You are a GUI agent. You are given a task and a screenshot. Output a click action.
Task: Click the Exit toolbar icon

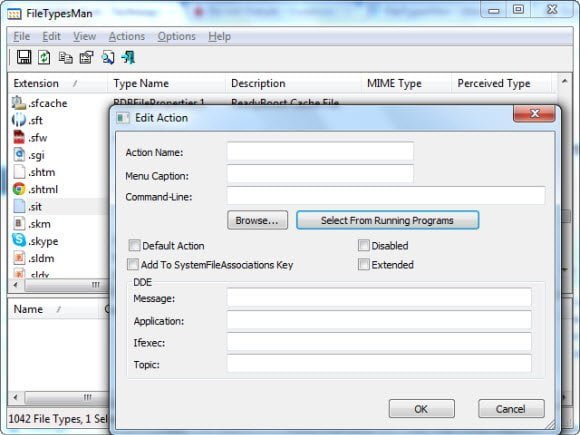[x=128, y=57]
